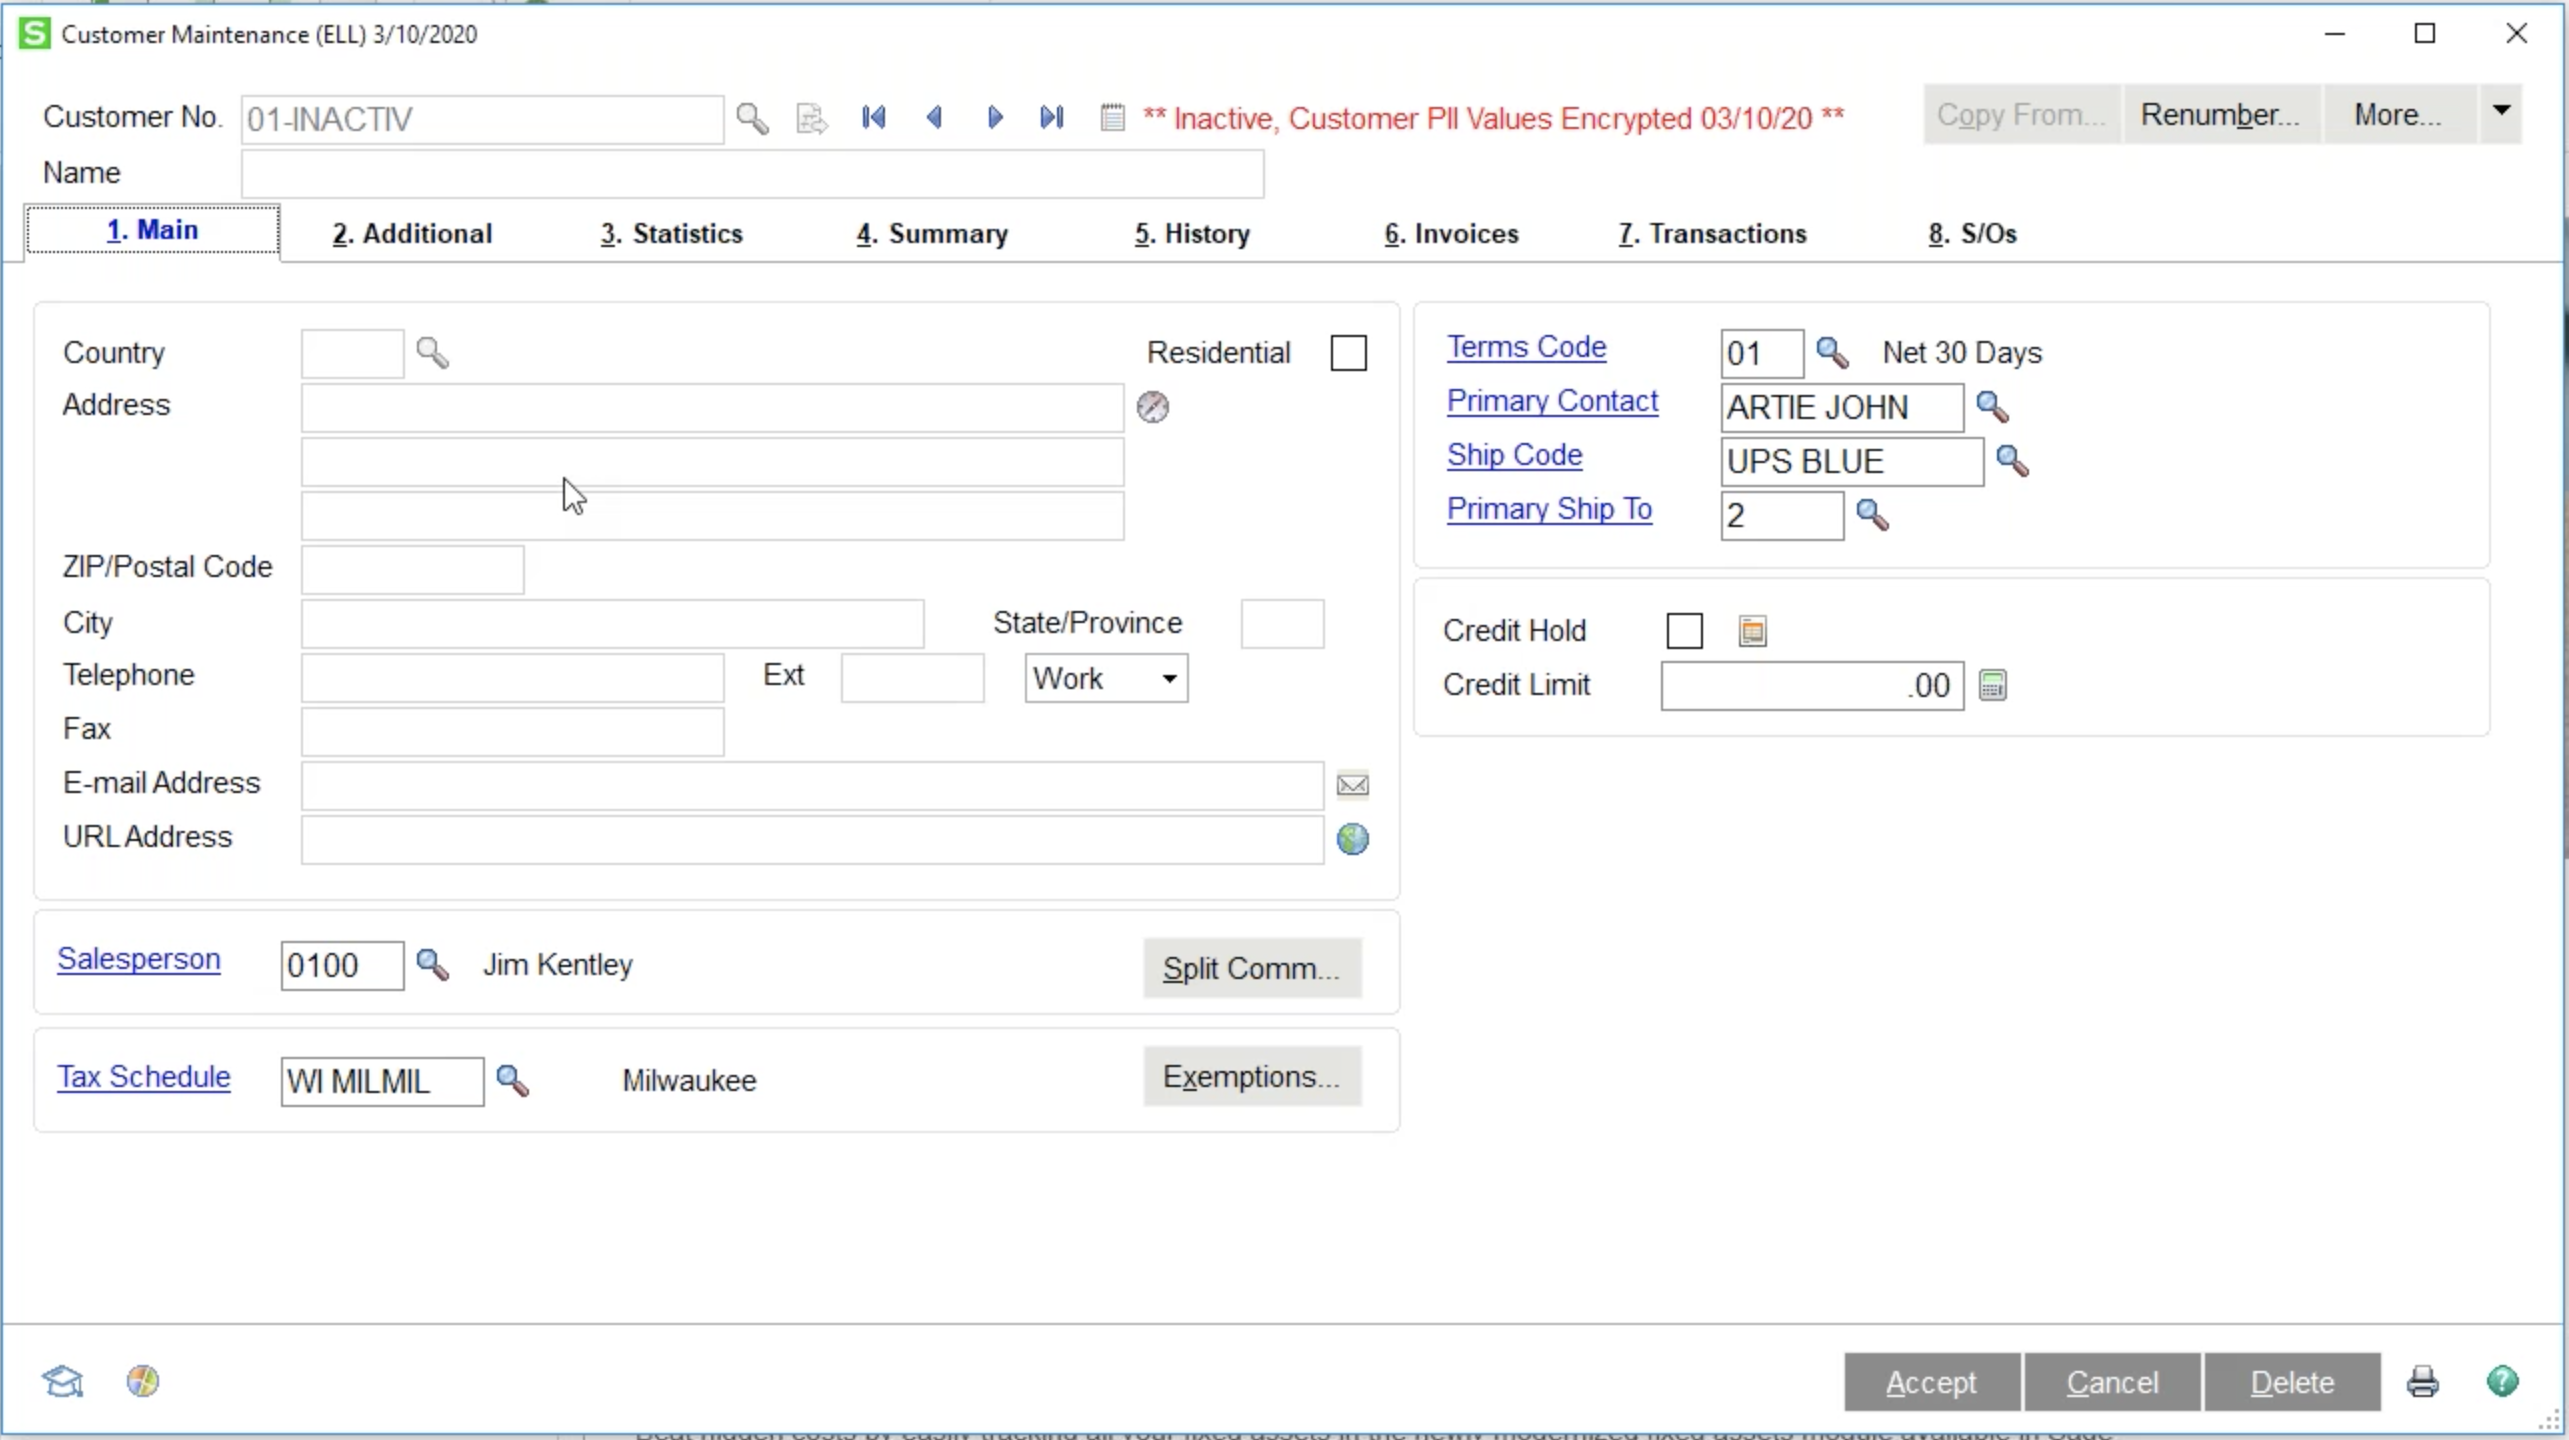This screenshot has width=2569, height=1440.
Task: Open help with the green question icon
Action: pyautogui.click(x=2502, y=1381)
